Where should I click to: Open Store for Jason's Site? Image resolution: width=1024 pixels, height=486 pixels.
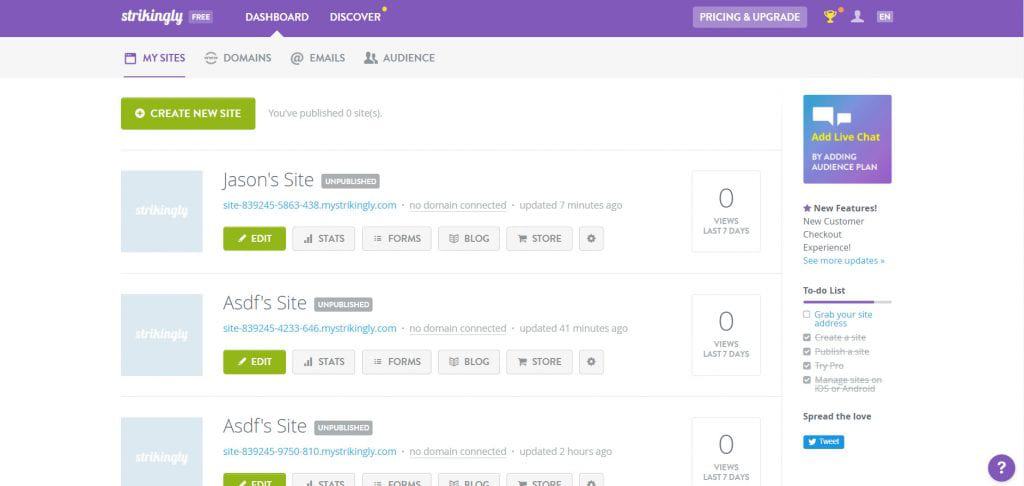[x=539, y=238]
